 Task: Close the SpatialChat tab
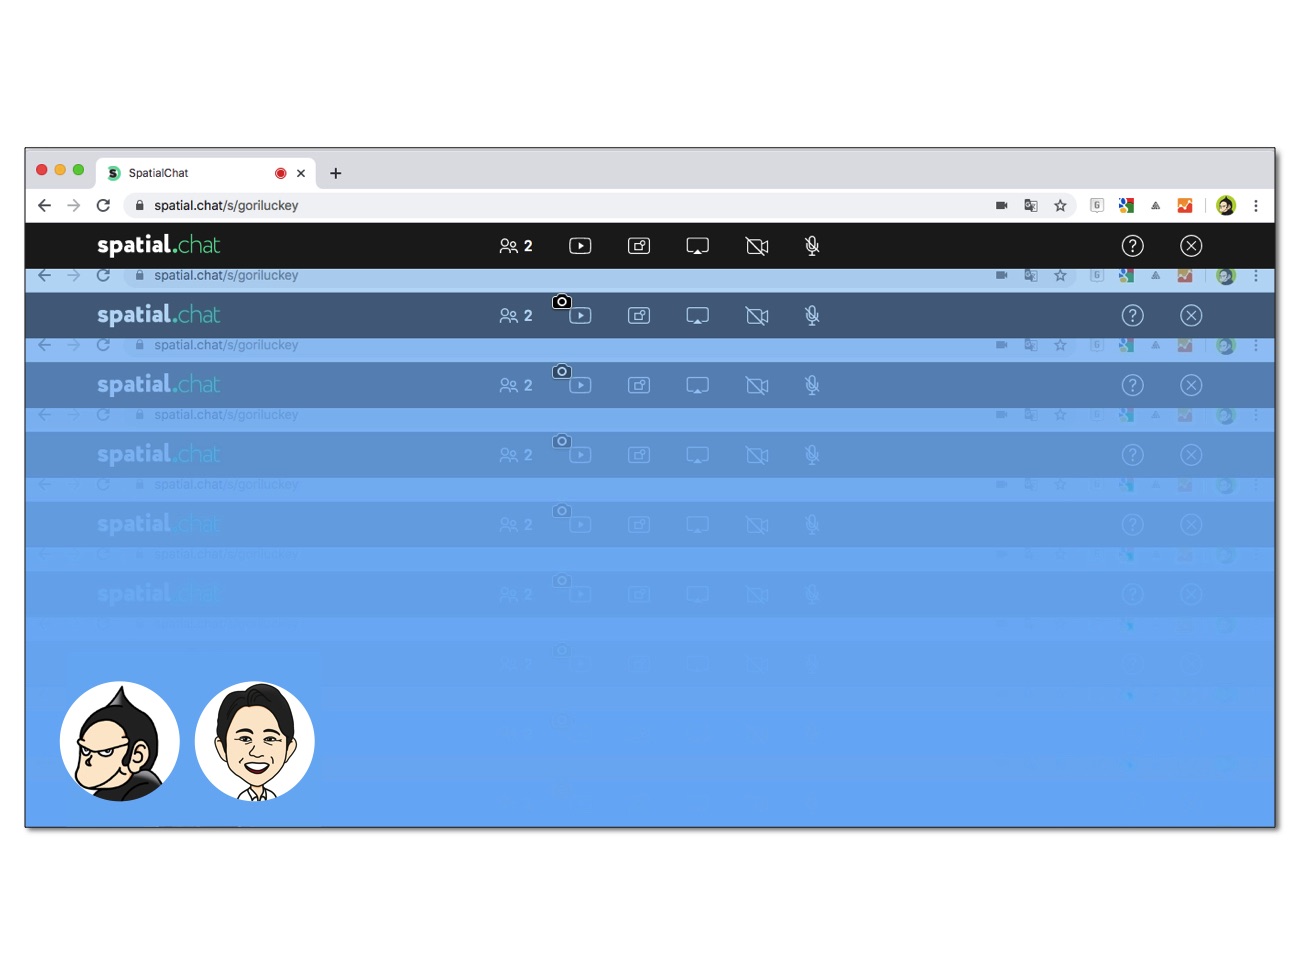[x=301, y=173]
